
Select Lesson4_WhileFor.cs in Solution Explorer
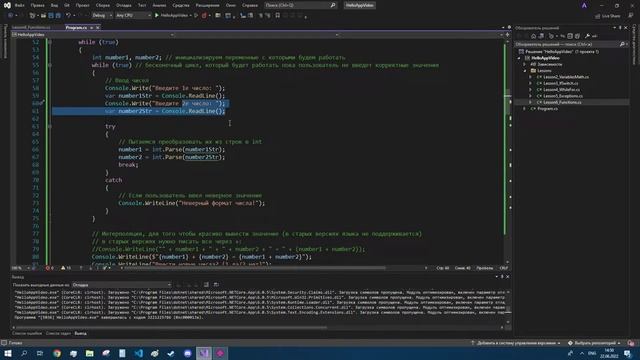point(561,89)
